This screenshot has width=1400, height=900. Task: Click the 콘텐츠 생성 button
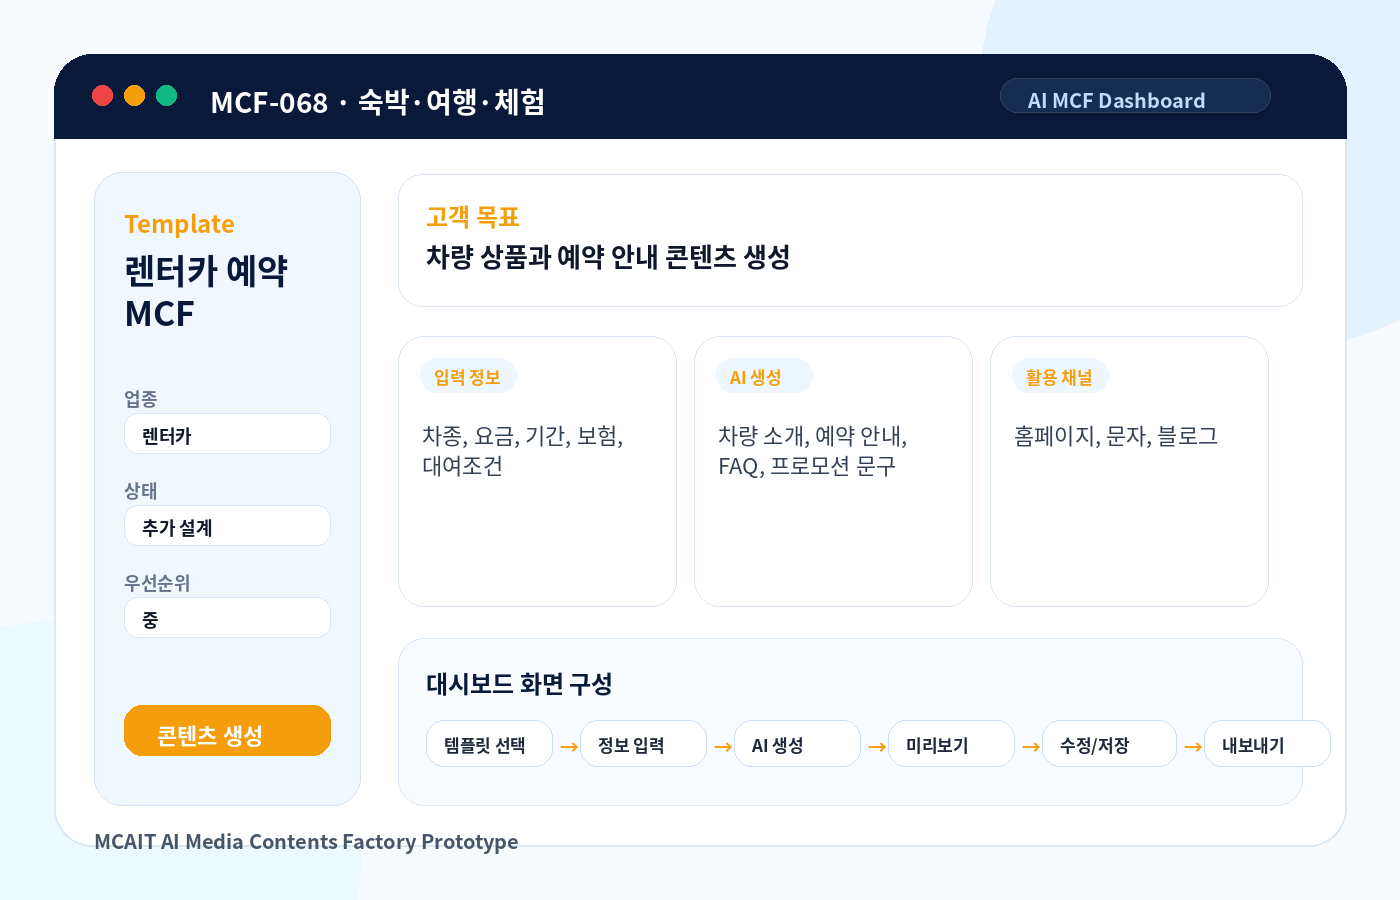pyautogui.click(x=227, y=731)
